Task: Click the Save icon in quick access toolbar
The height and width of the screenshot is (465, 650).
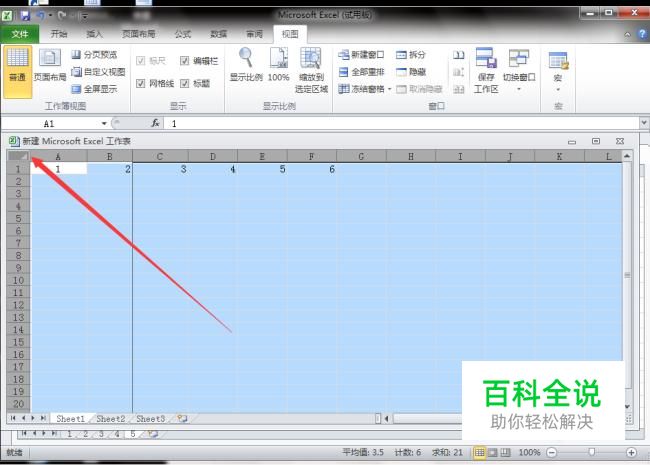Action: (26, 16)
